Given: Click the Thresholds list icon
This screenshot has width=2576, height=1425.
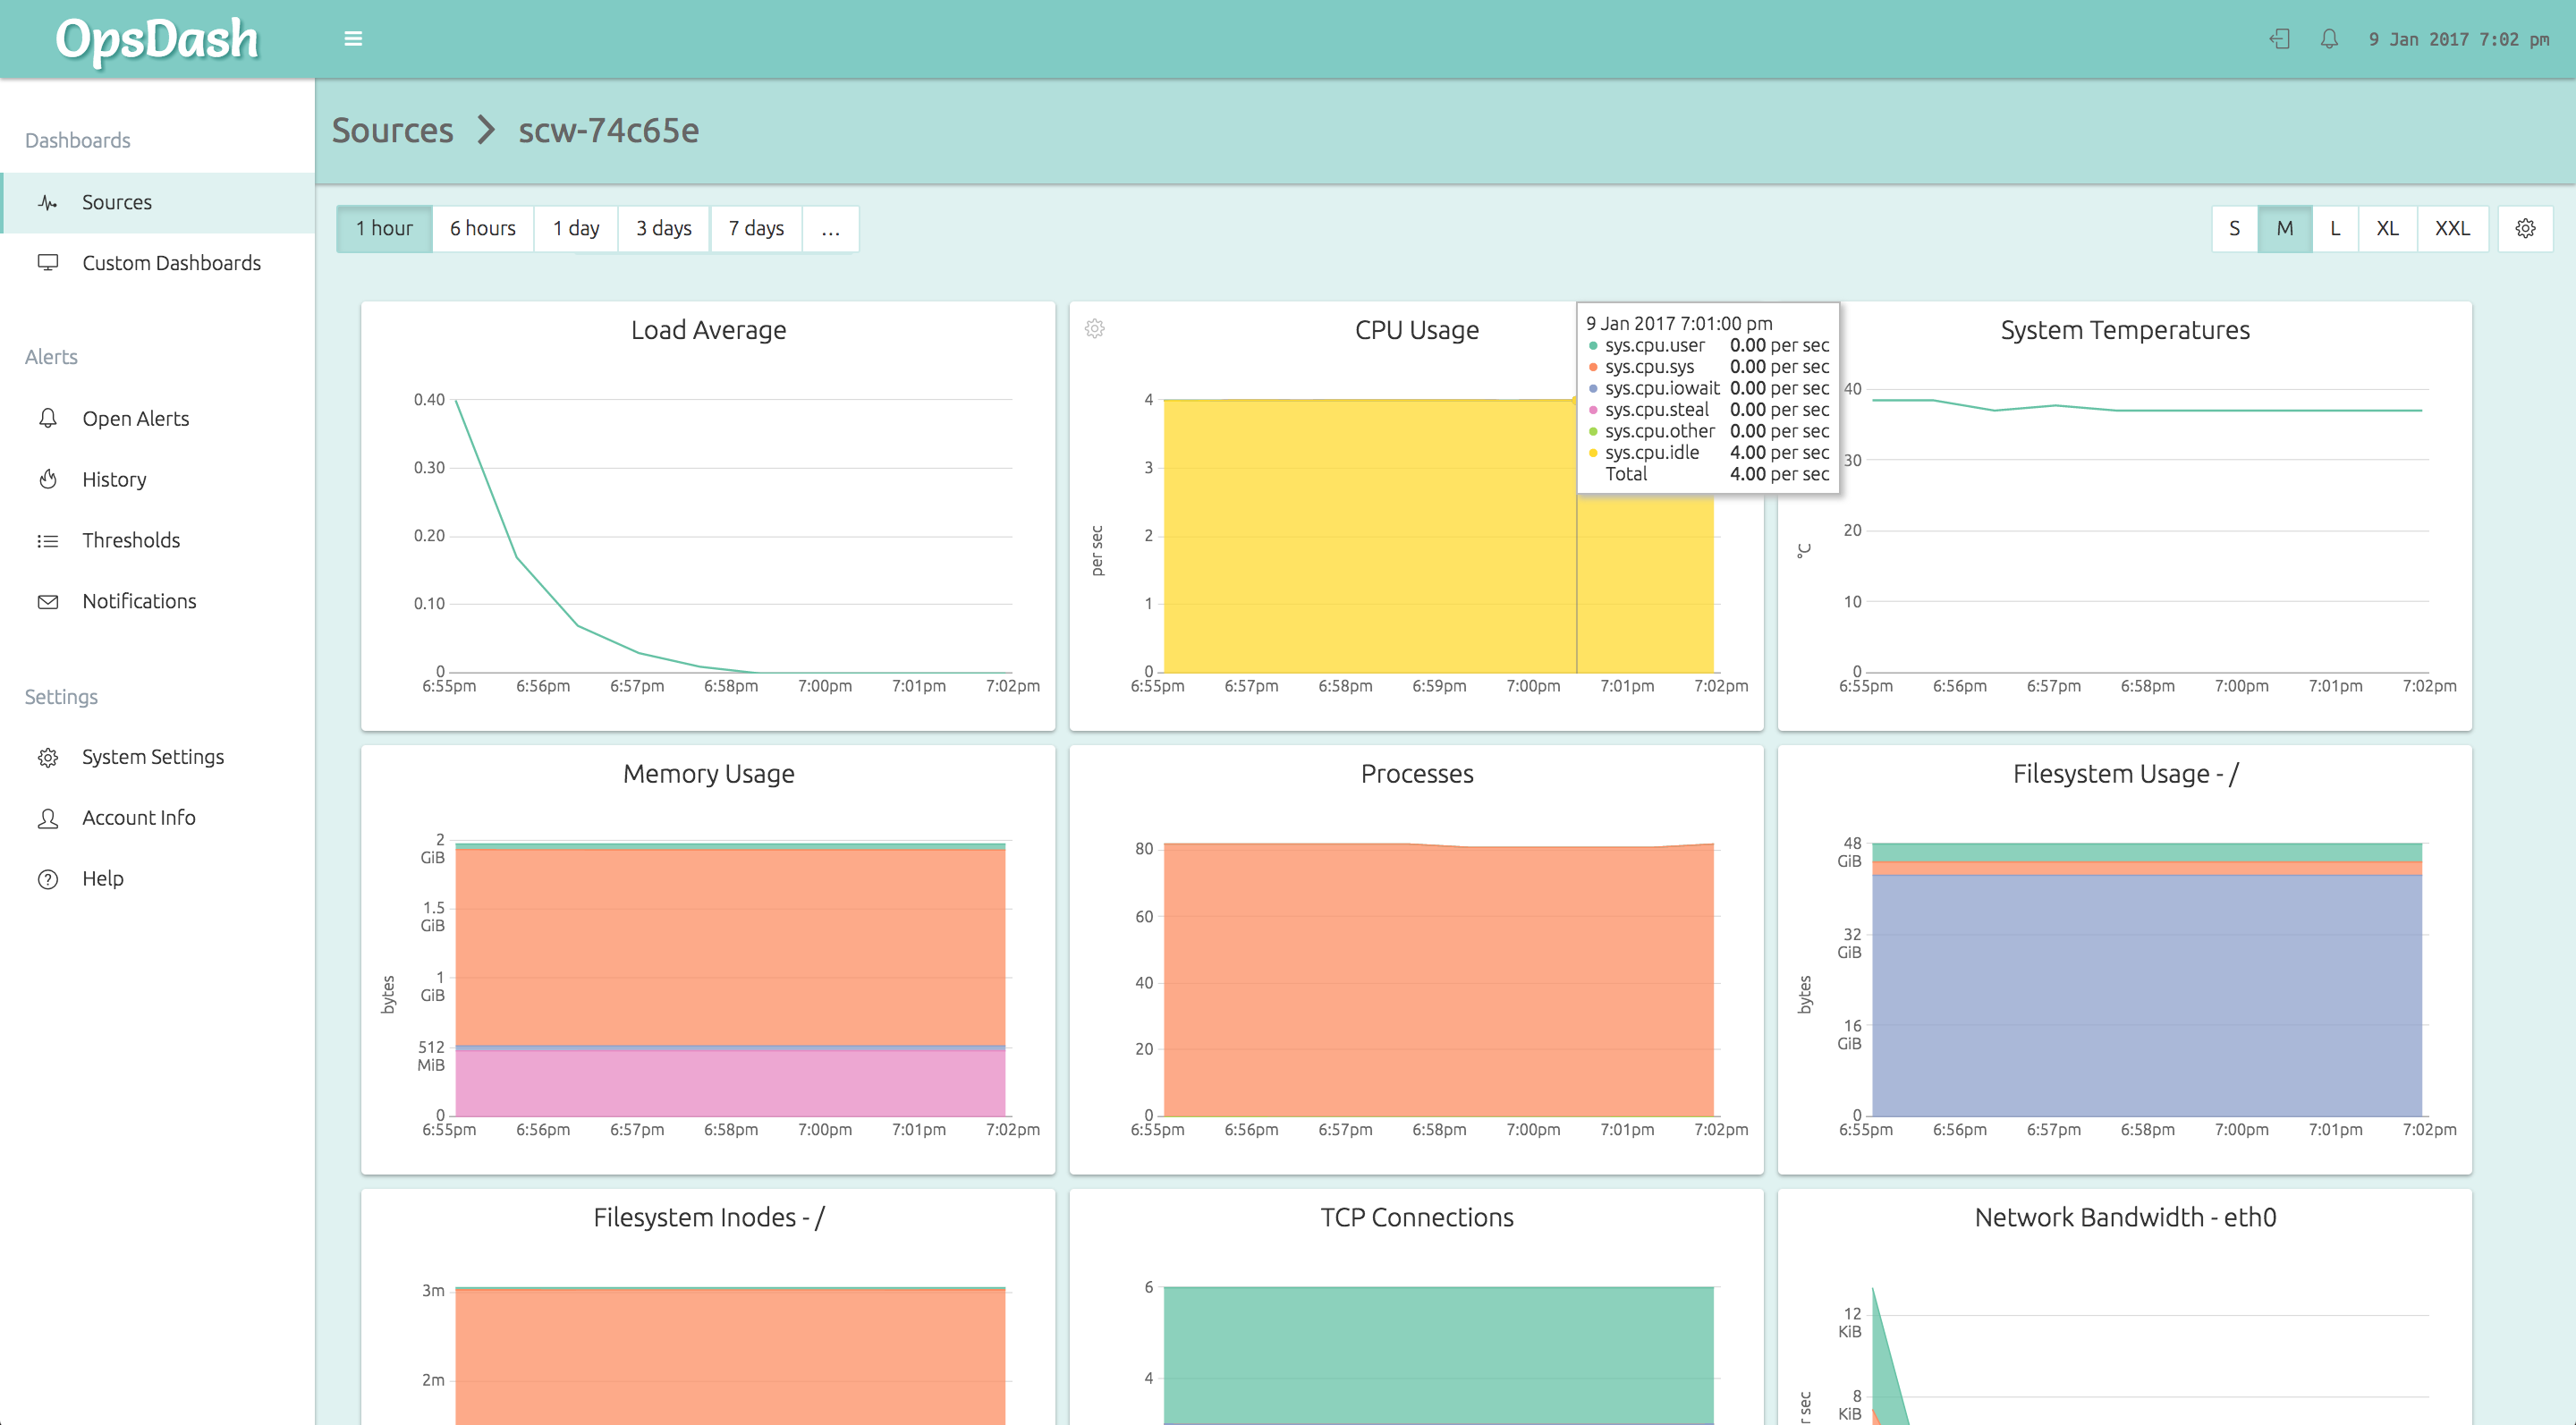Looking at the screenshot, I should [x=48, y=541].
